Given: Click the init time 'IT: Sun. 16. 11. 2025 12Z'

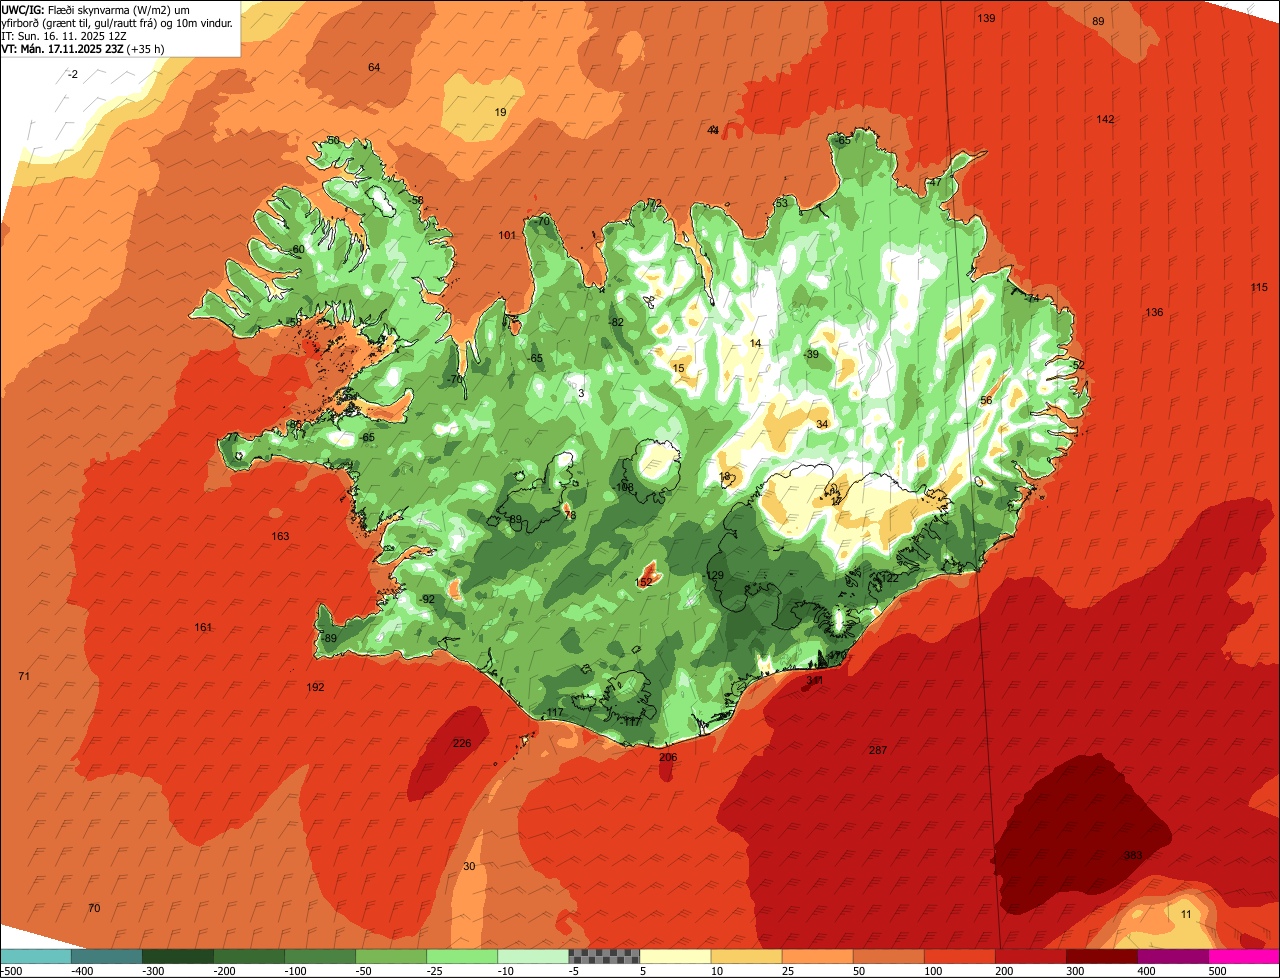Looking at the screenshot, I should (x=65, y=36).
